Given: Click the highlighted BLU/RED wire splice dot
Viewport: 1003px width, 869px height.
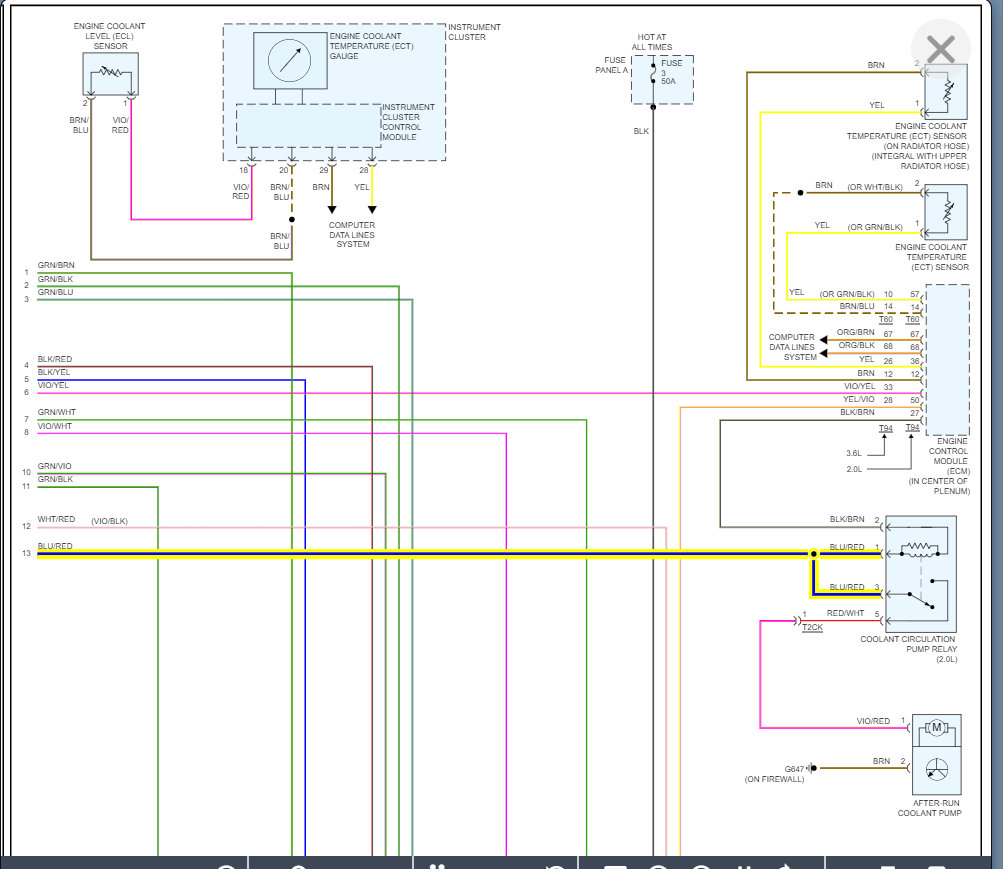Looking at the screenshot, I should pyautogui.click(x=814, y=554).
